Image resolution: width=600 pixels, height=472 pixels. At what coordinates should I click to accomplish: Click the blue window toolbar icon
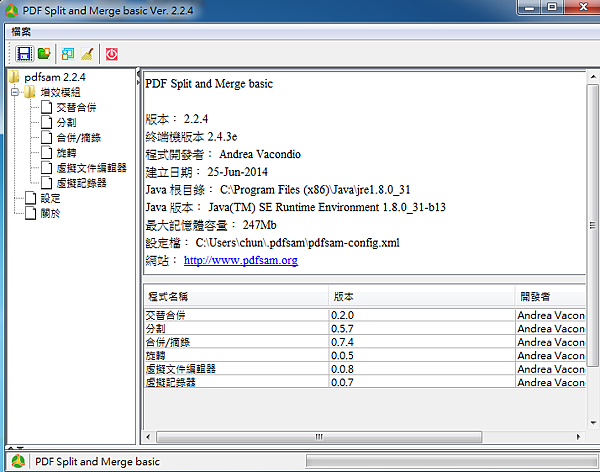pos(68,54)
